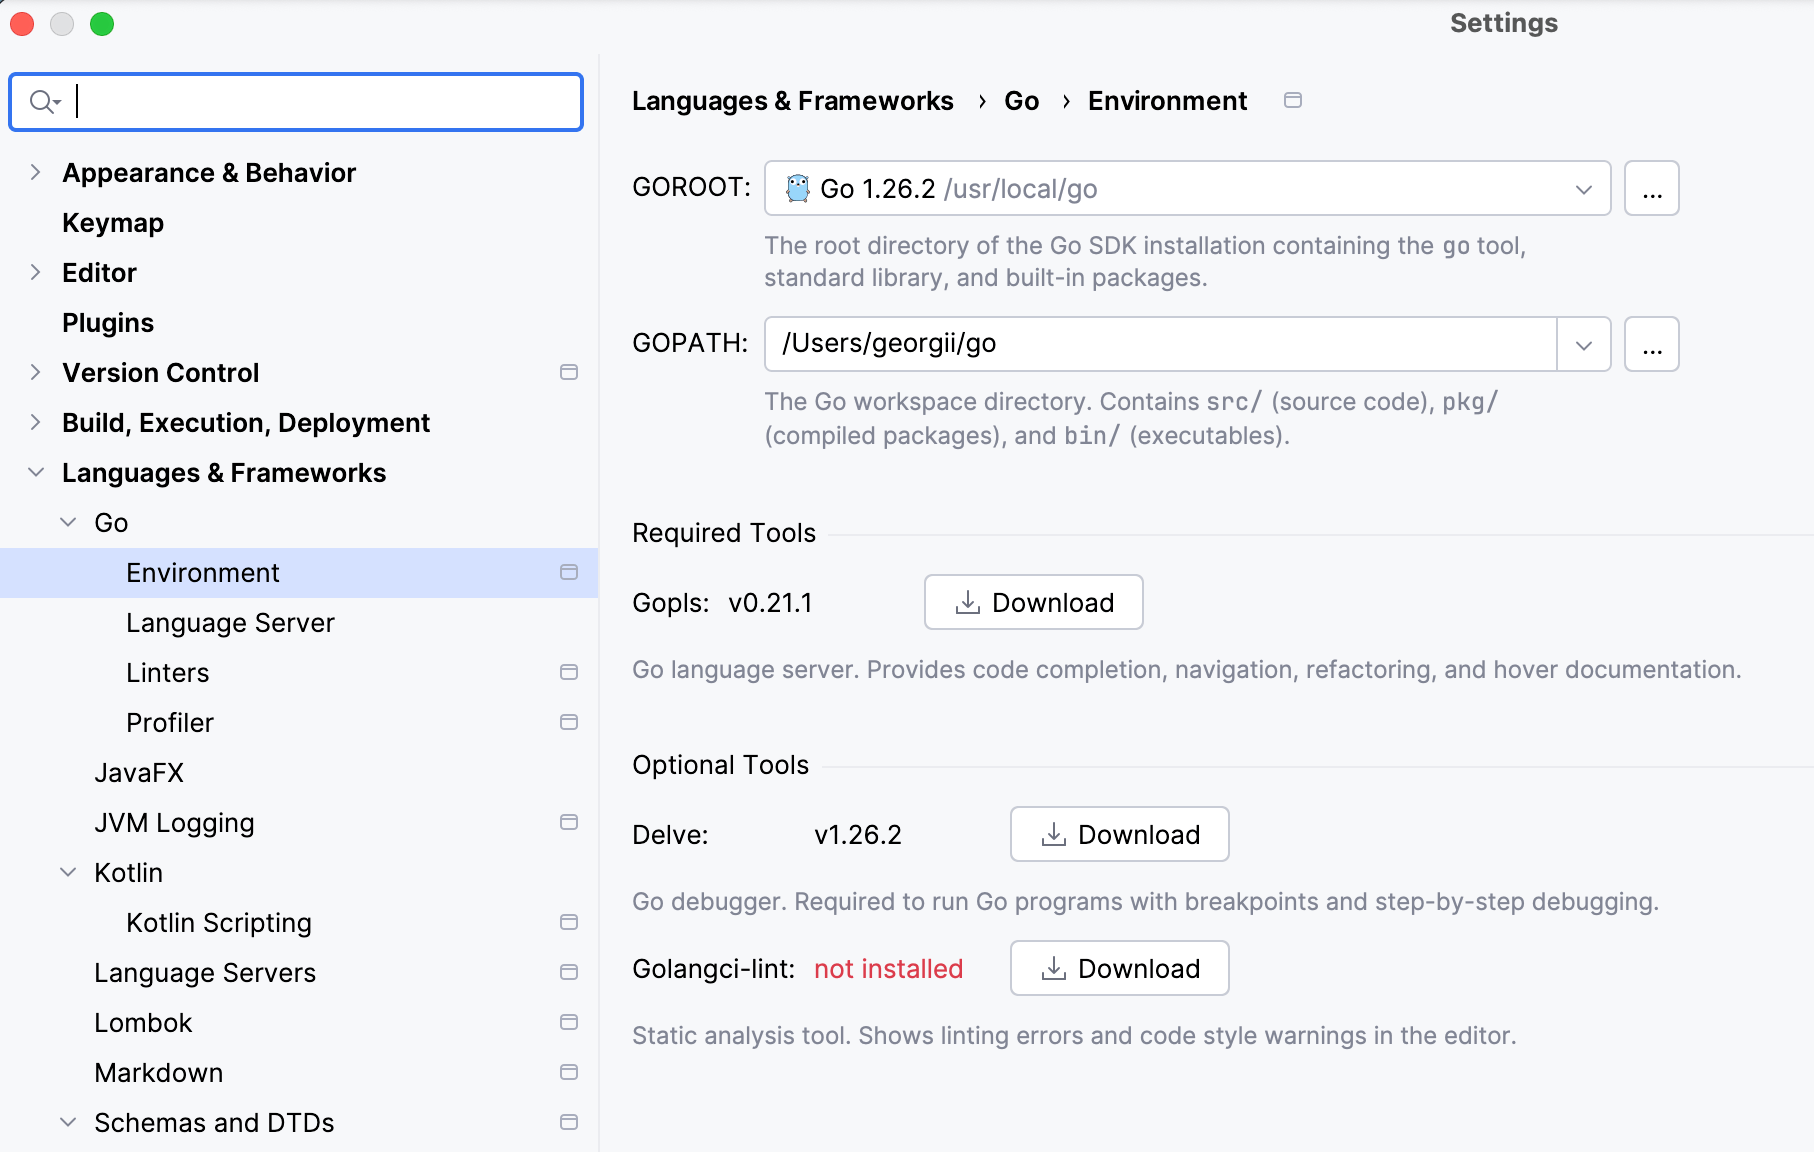
Task: Click the Delve version v1.26.2 text
Action: pyautogui.click(x=858, y=835)
